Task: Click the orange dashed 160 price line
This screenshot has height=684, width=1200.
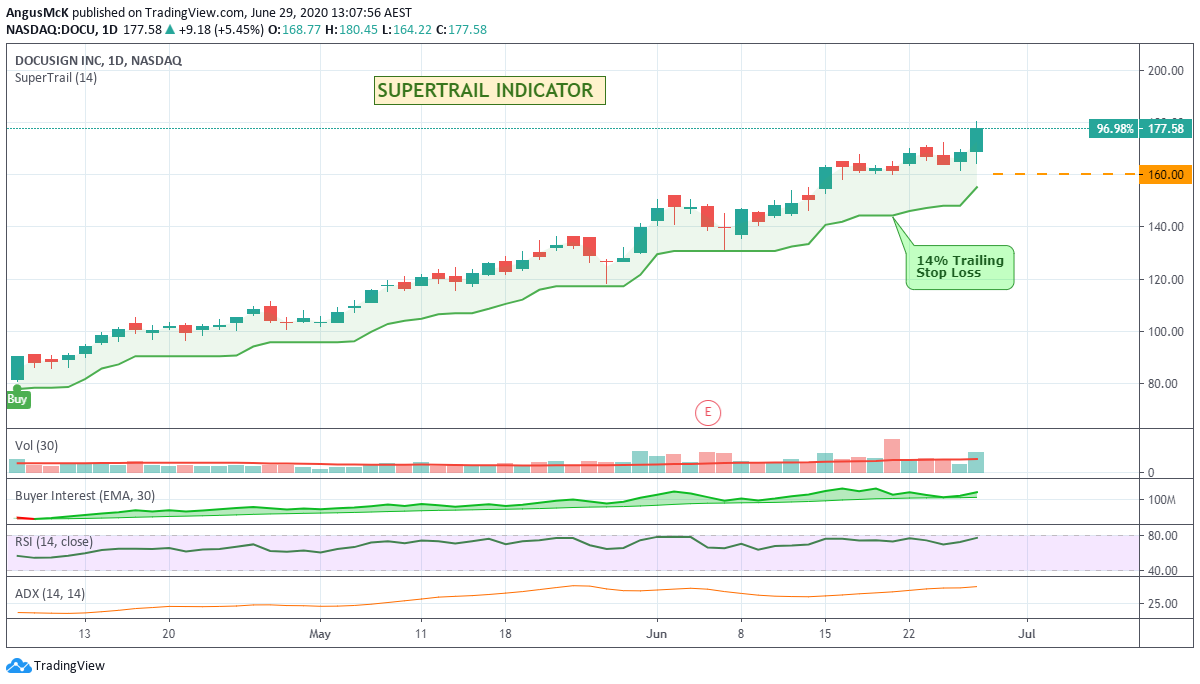Action: coord(1064,174)
